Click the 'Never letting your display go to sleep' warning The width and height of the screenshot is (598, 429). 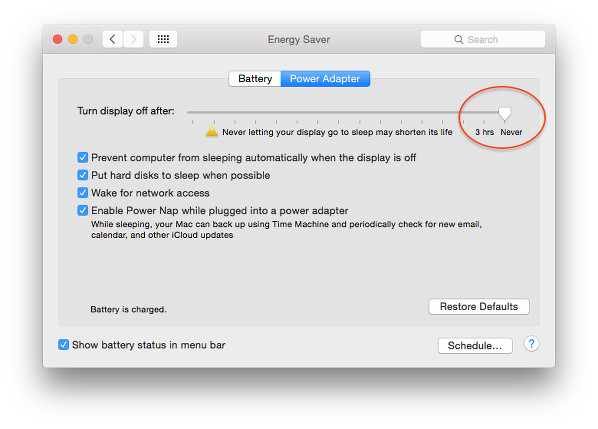click(x=337, y=132)
